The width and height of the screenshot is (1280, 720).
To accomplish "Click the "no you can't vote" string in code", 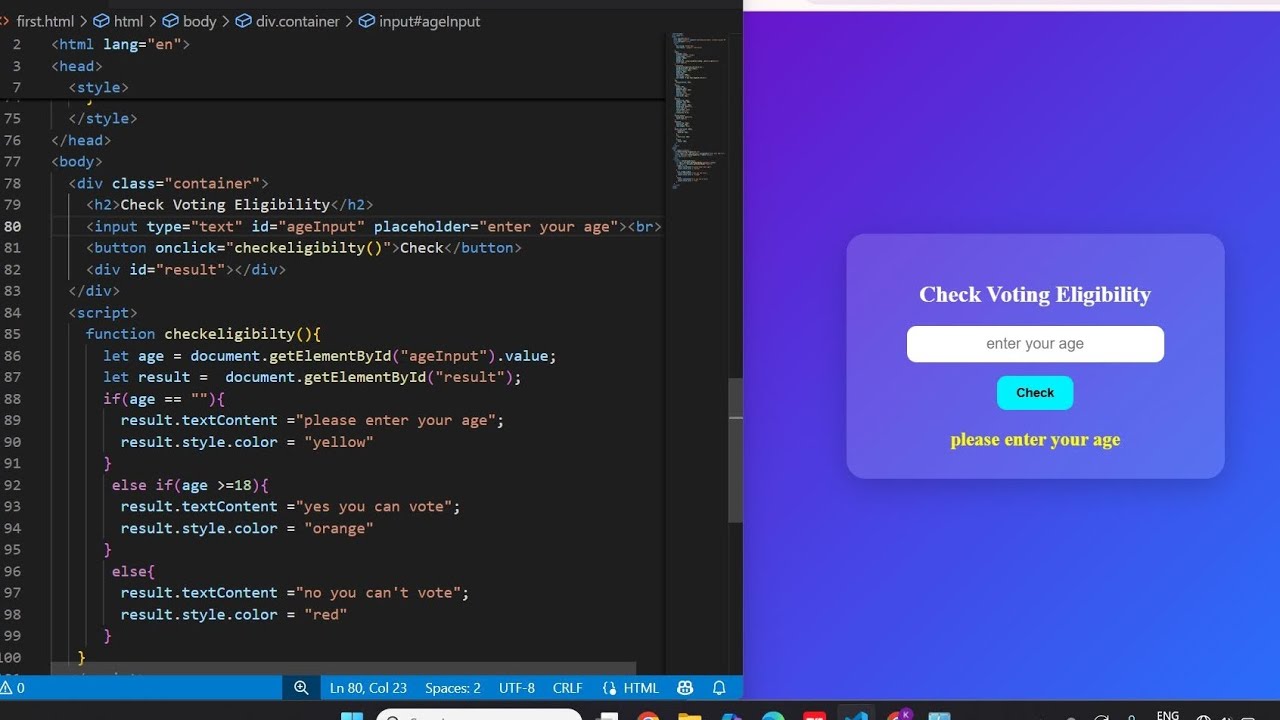I will point(378,592).
